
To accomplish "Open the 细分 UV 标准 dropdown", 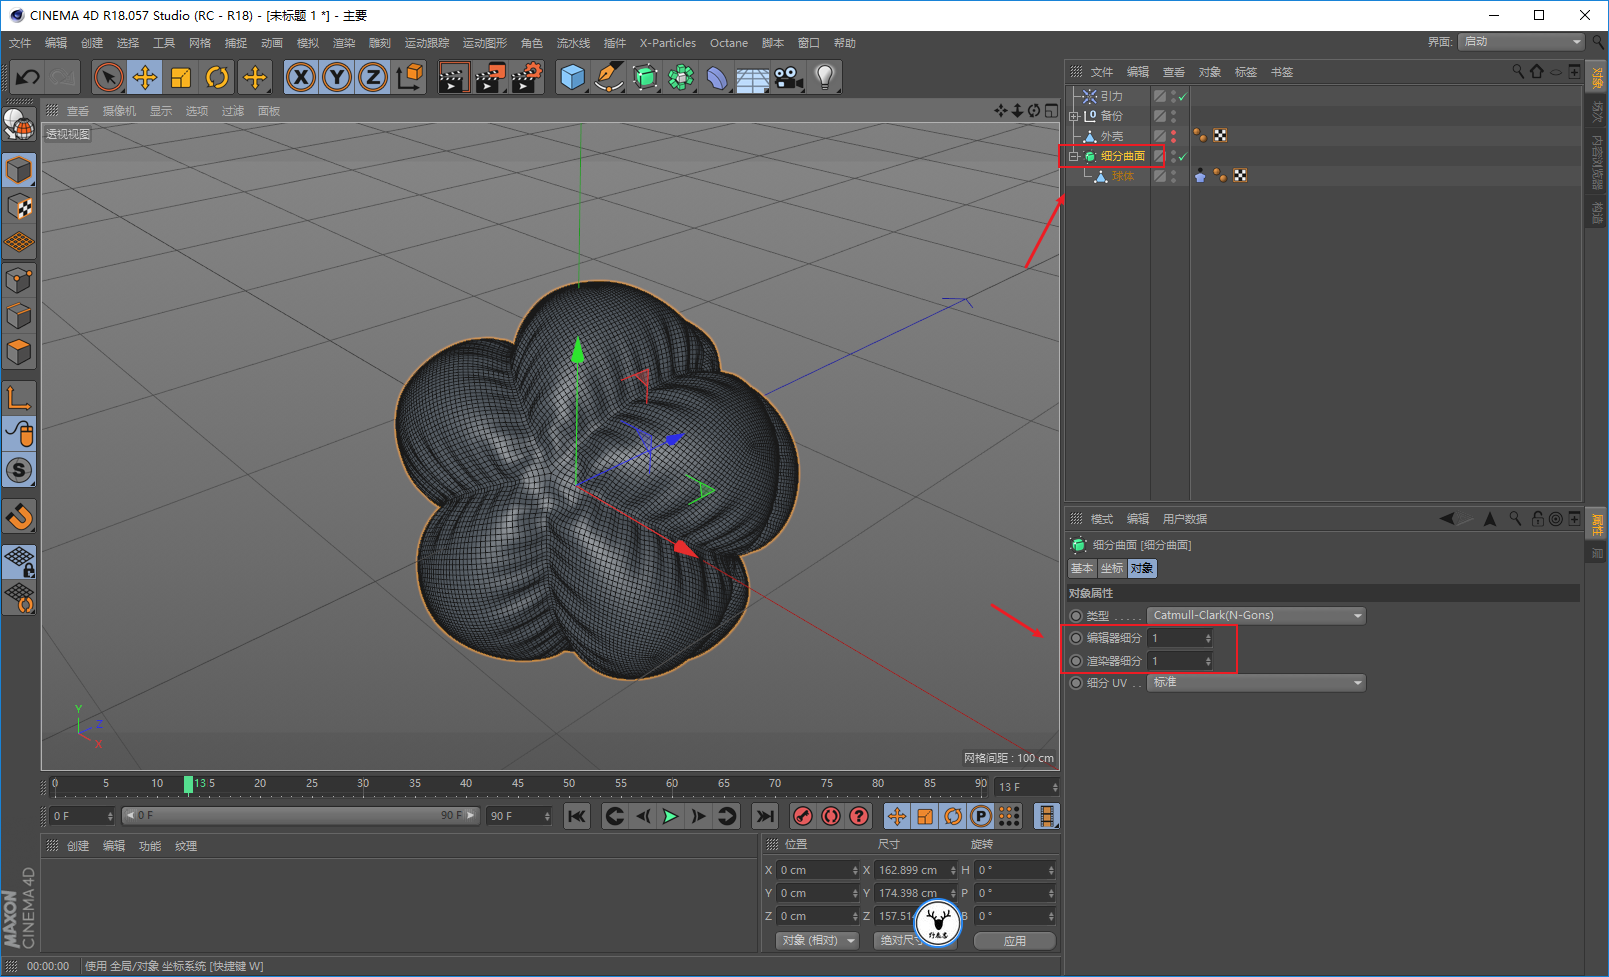I will [1256, 682].
